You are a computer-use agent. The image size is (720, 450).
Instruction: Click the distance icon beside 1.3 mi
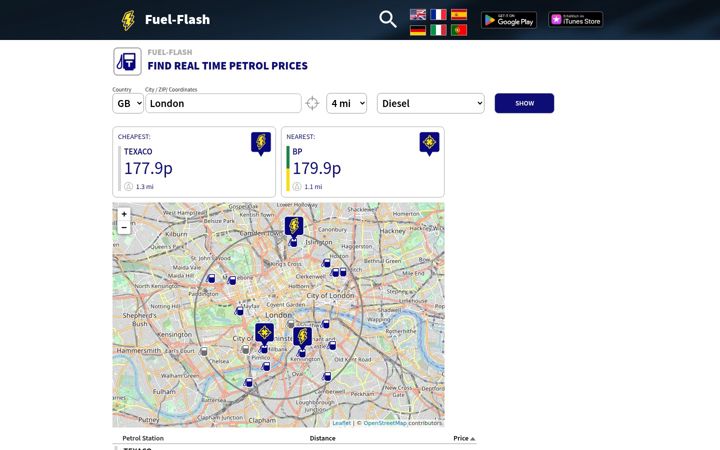point(129,186)
